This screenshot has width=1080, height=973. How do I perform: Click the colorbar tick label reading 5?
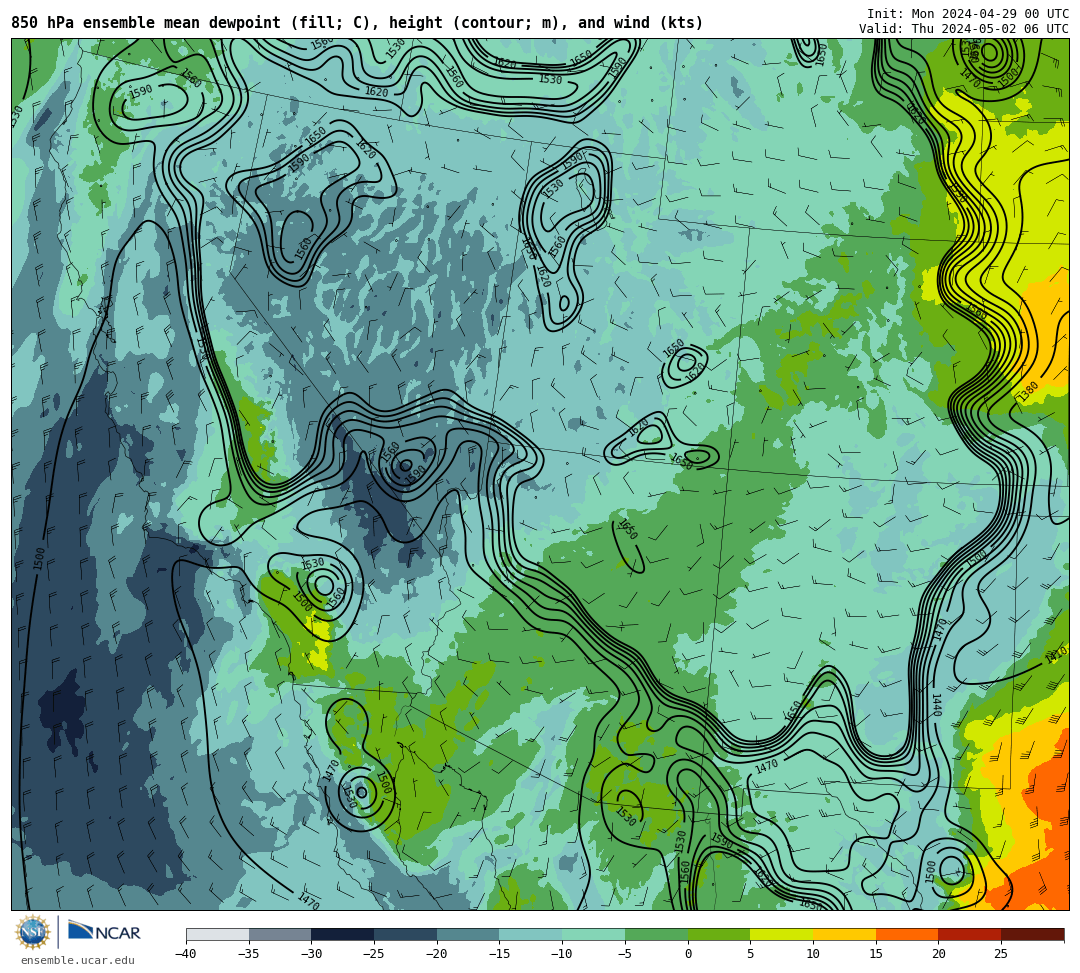(751, 954)
